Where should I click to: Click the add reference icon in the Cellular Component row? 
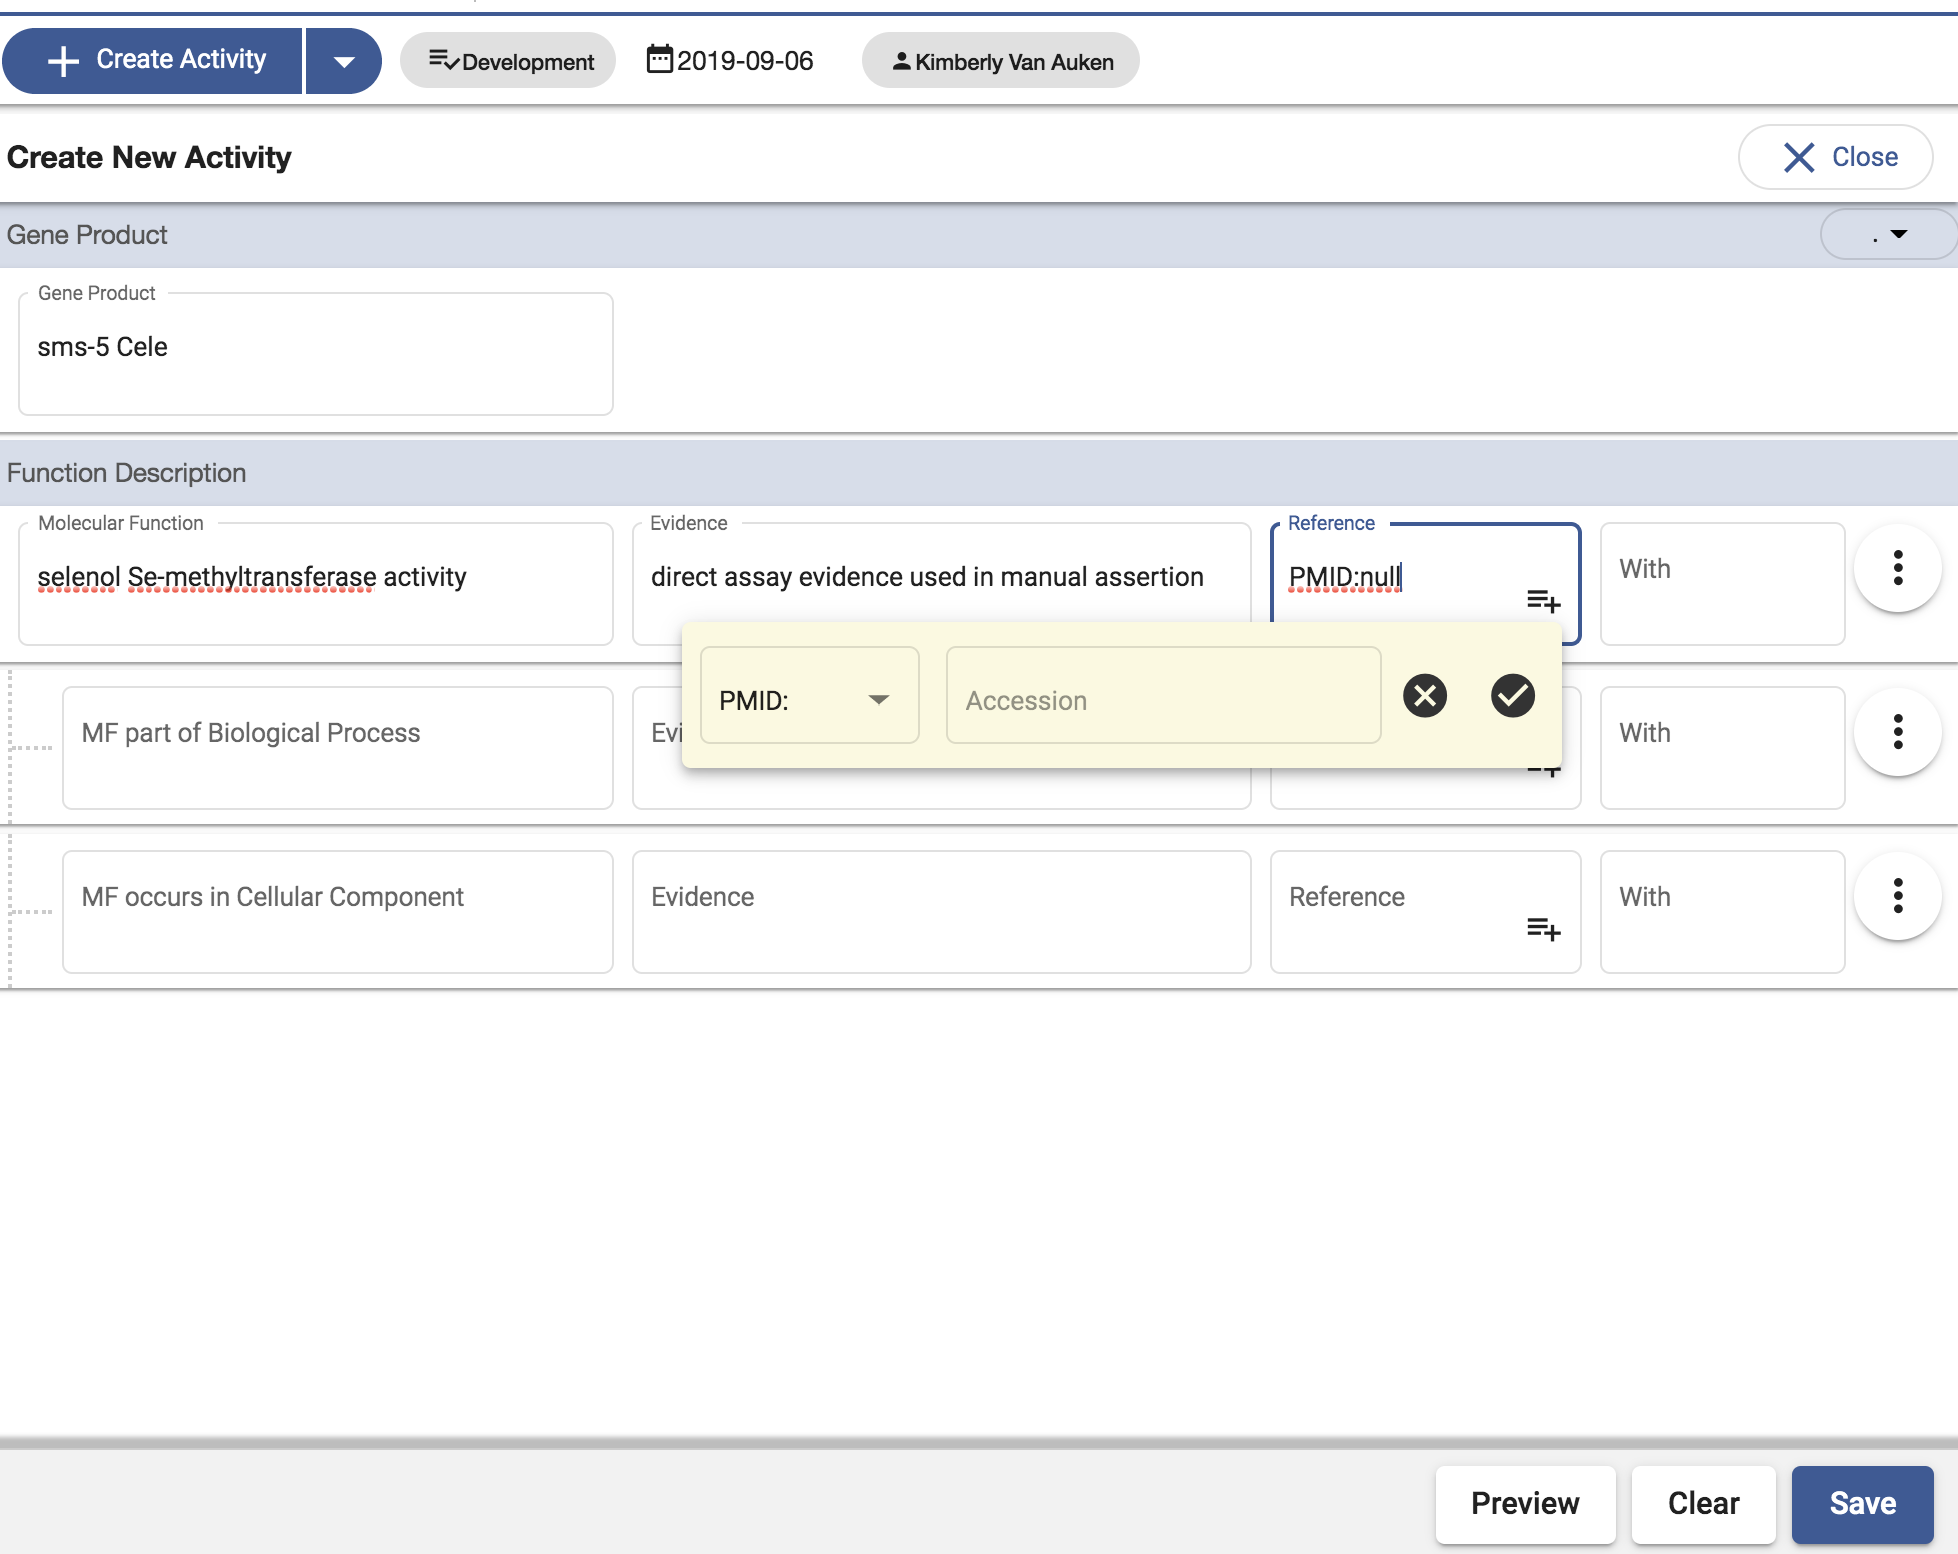(x=1543, y=930)
